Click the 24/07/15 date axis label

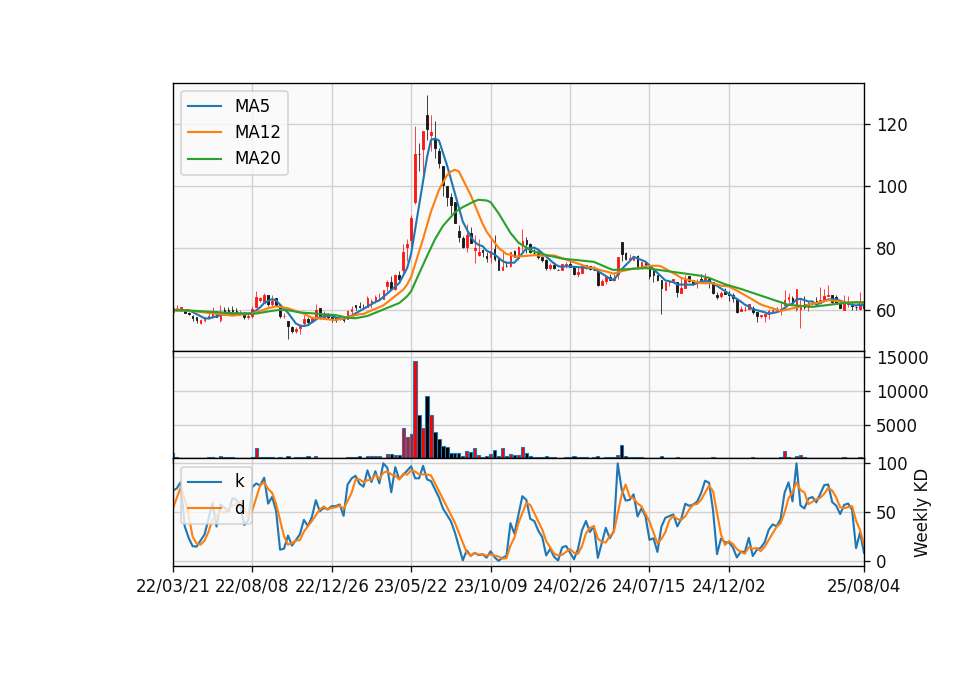coord(648,587)
